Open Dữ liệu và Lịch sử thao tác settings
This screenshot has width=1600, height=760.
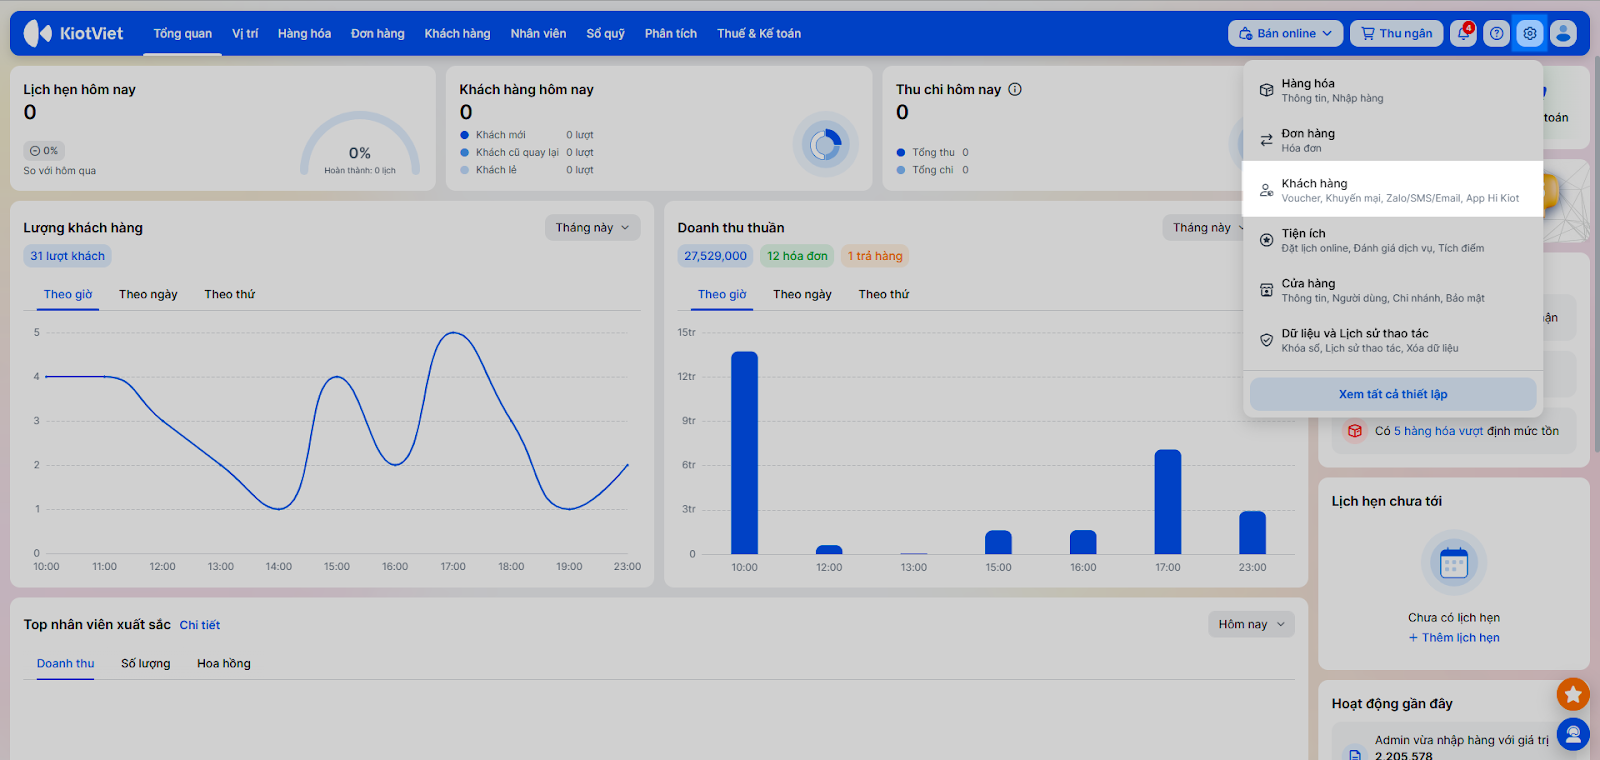(1393, 340)
